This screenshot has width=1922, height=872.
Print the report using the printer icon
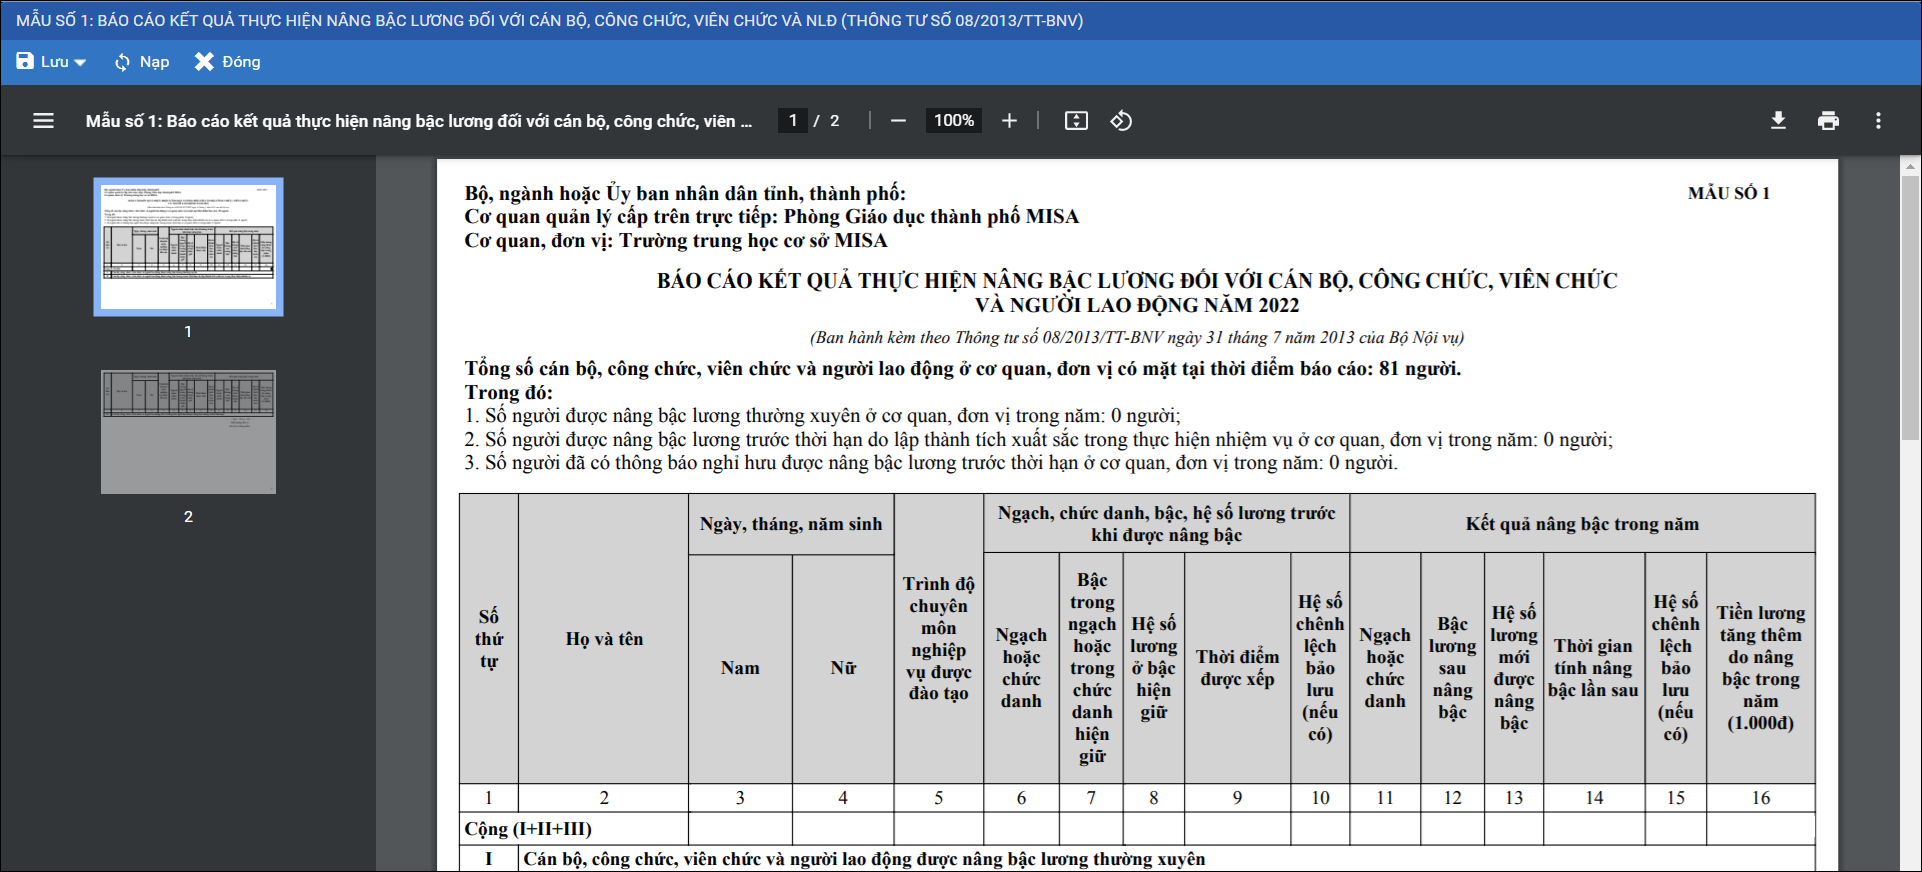pyautogui.click(x=1828, y=121)
